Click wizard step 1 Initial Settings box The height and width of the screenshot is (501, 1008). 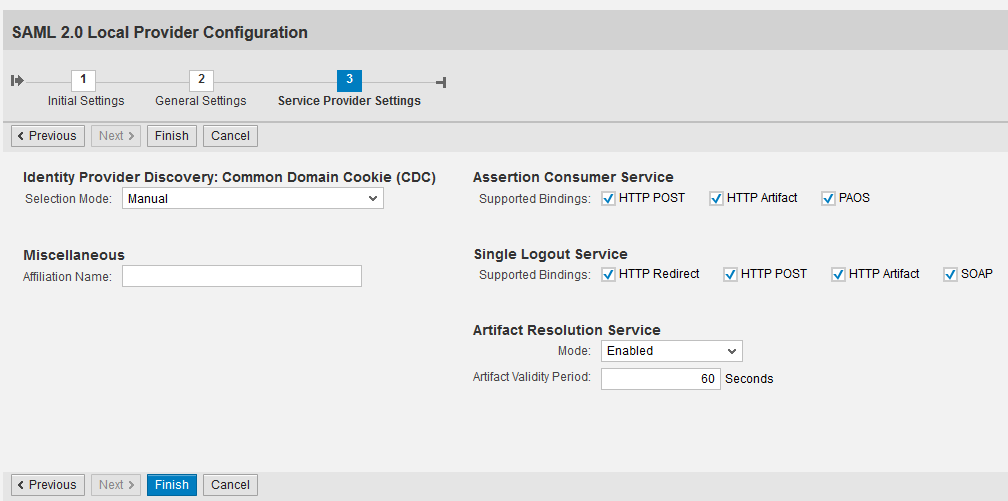click(83, 79)
